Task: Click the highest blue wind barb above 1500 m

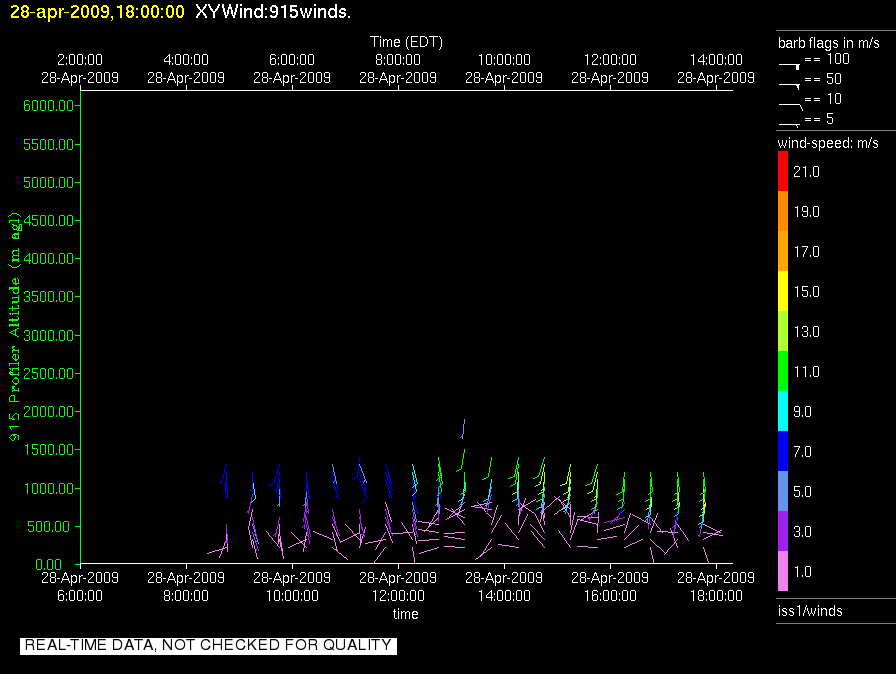Action: [462, 428]
